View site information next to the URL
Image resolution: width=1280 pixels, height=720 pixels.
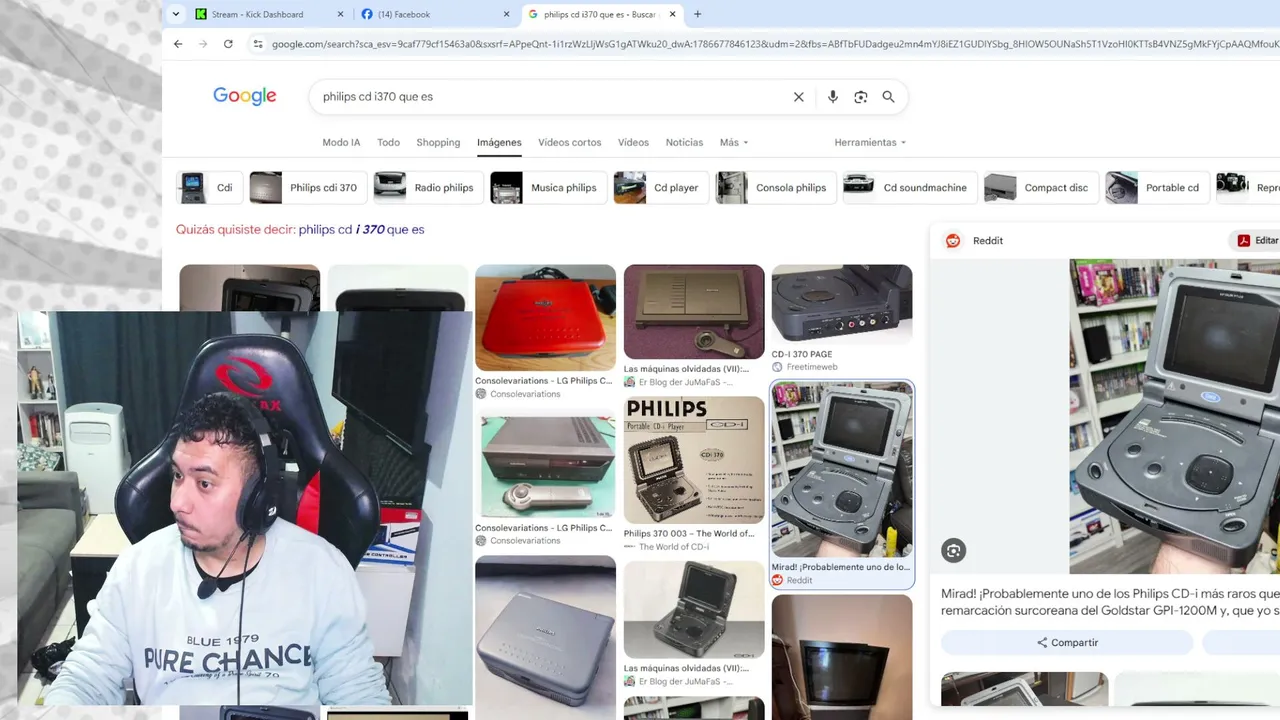coord(258,44)
